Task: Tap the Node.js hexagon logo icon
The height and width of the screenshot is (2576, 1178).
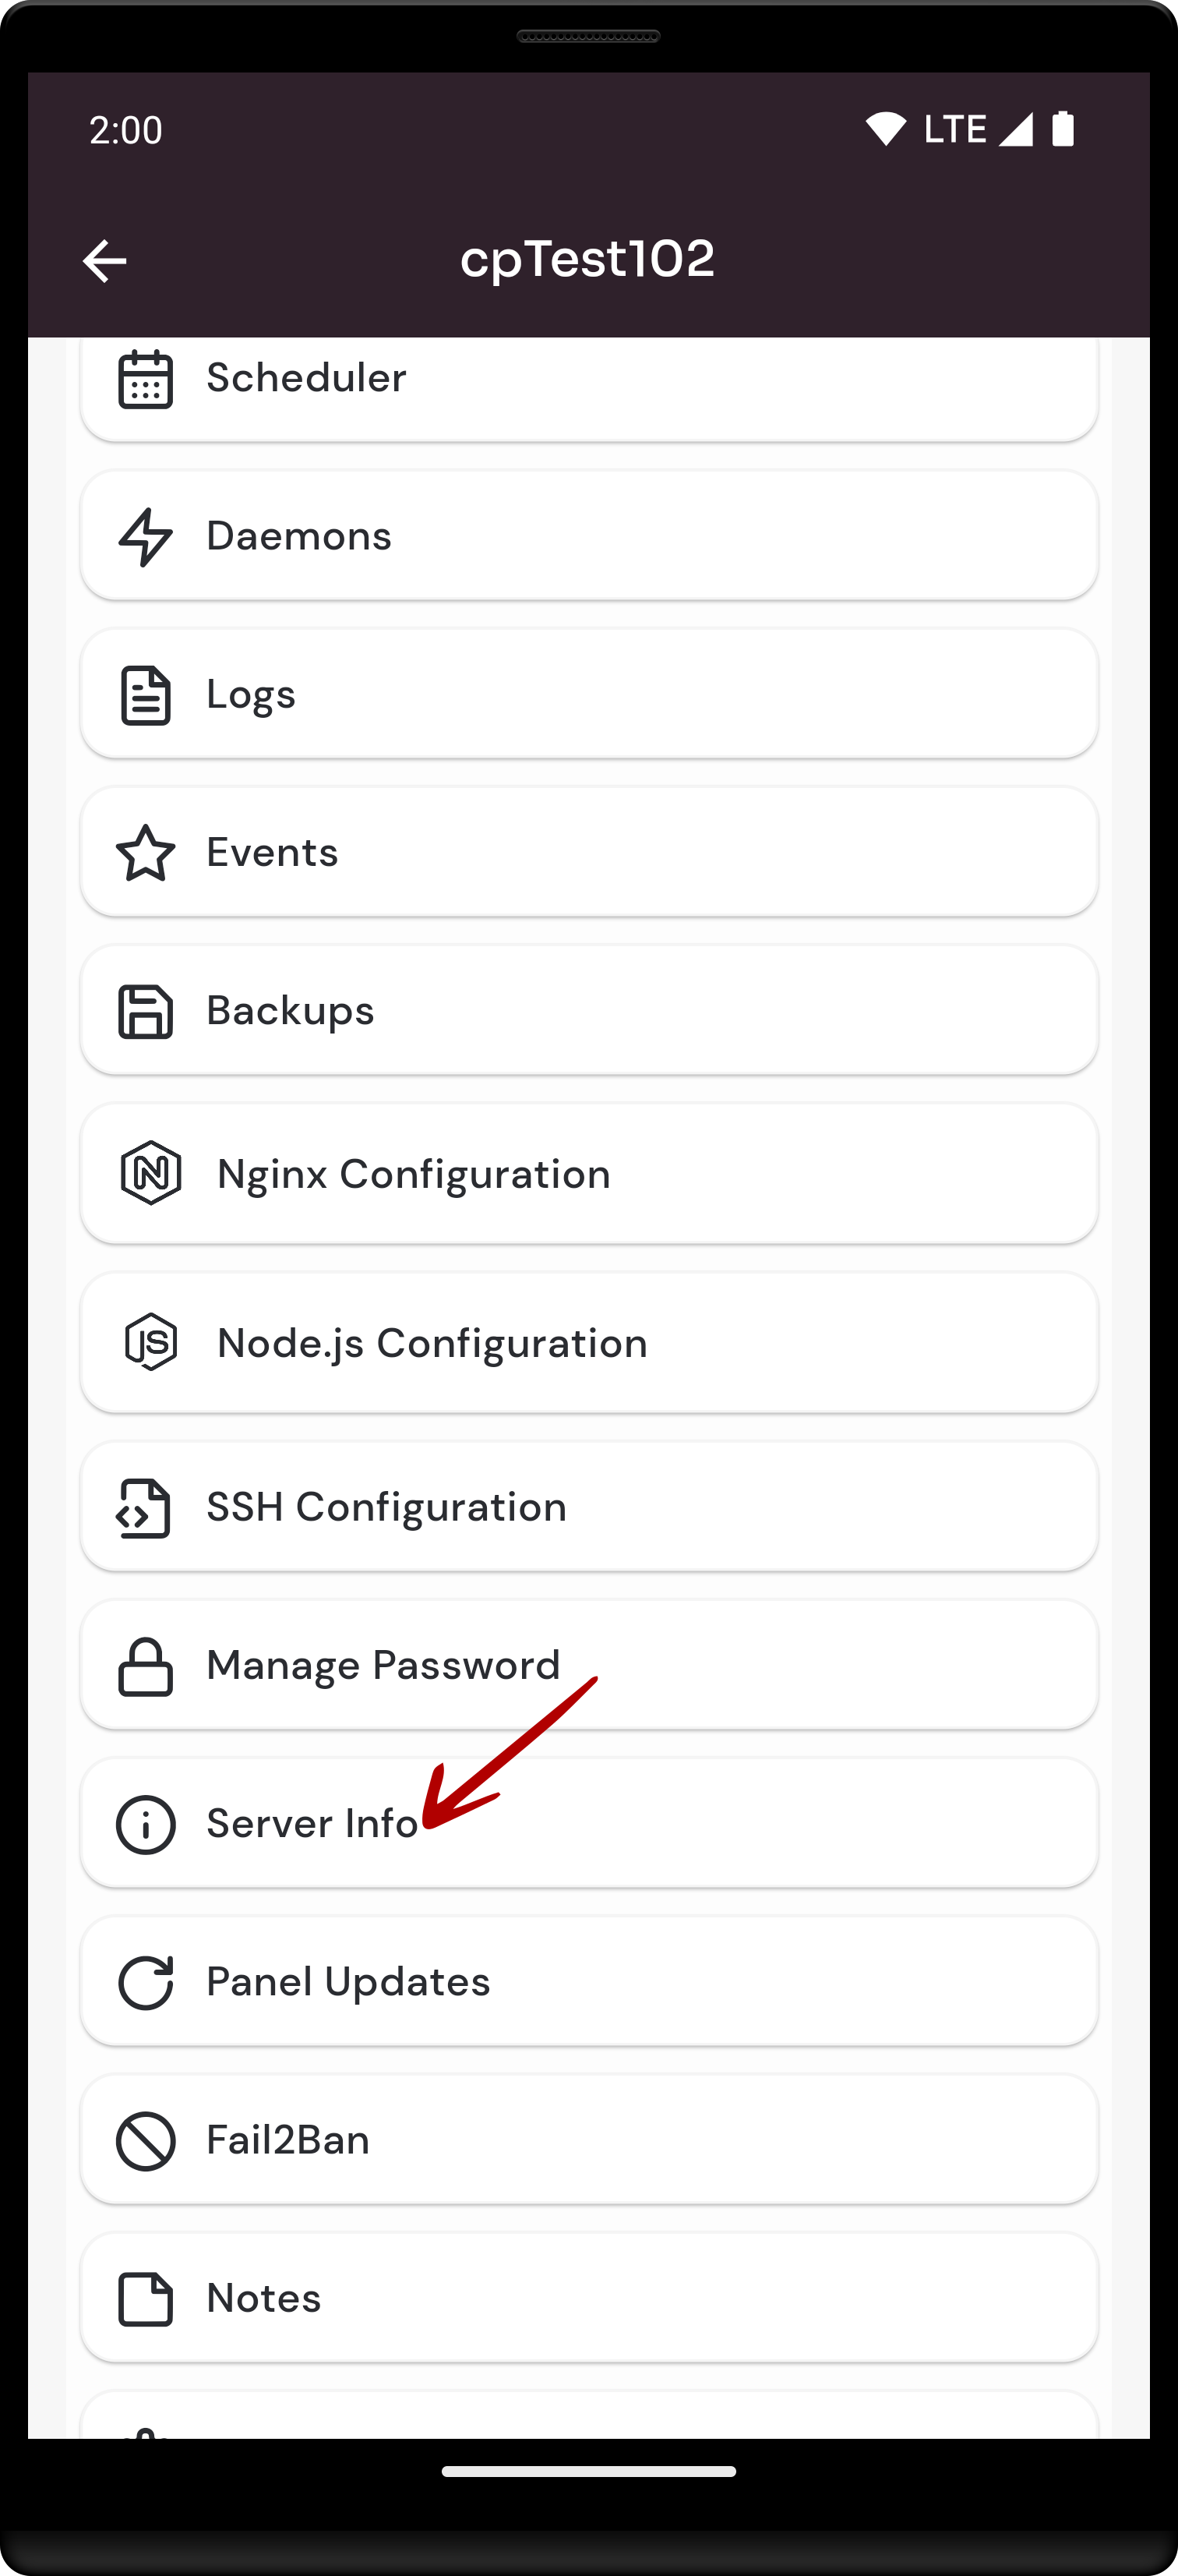Action: pyautogui.click(x=151, y=1342)
